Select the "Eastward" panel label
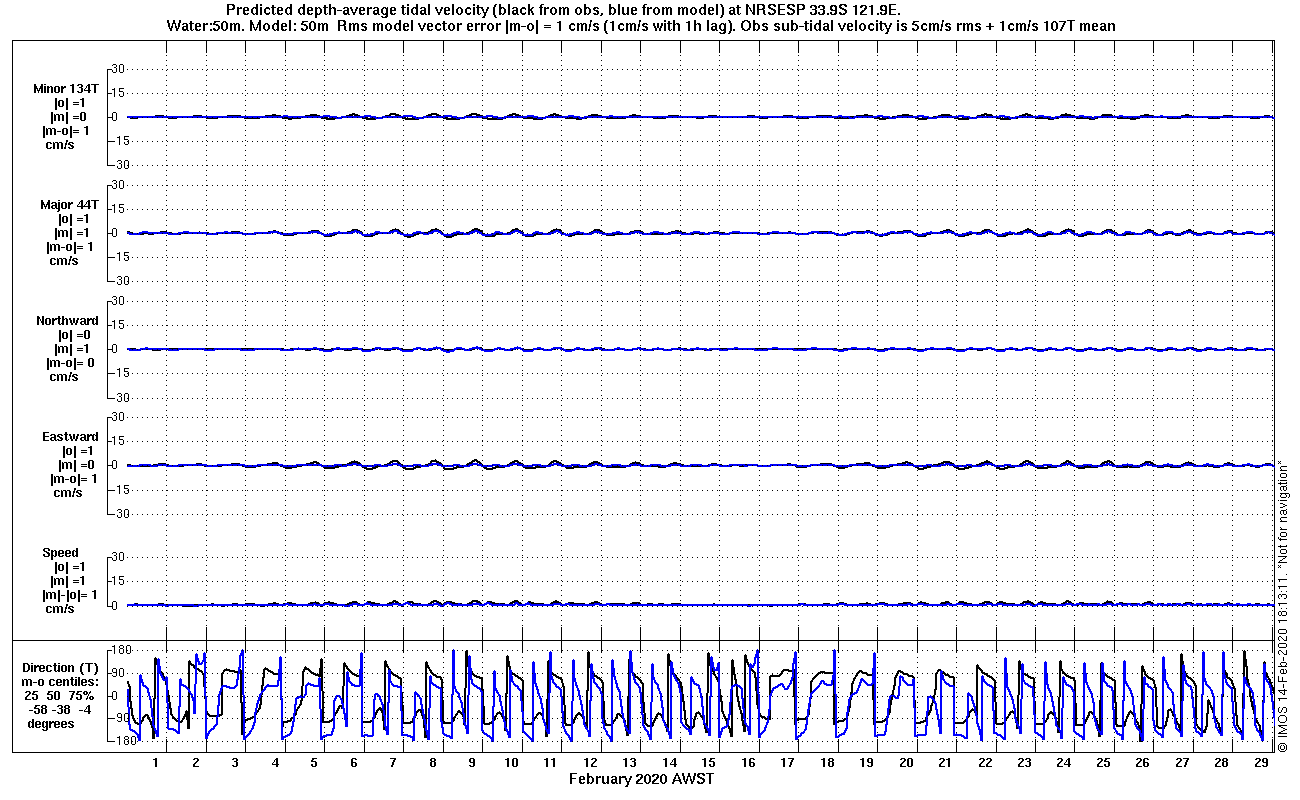The height and width of the screenshot is (800, 1300). (70, 437)
